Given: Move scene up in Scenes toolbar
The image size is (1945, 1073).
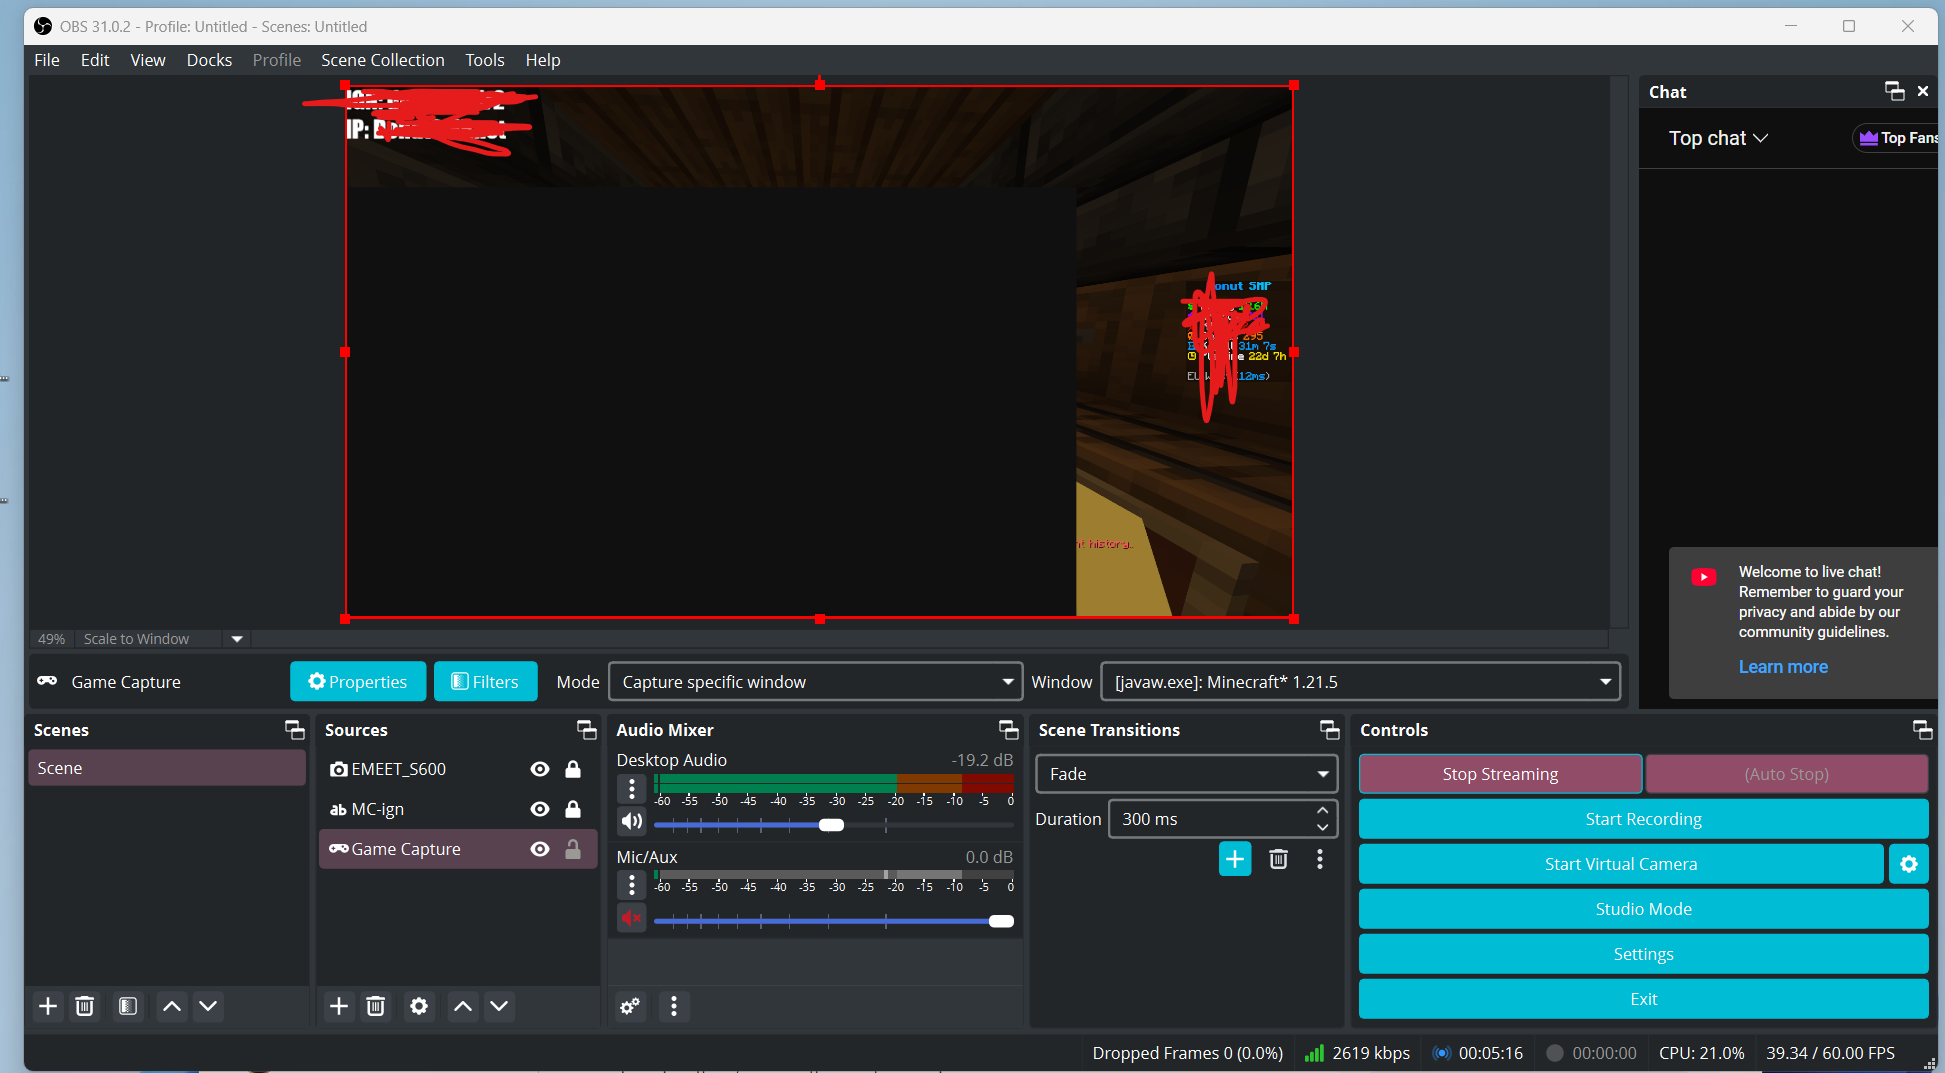Looking at the screenshot, I should point(172,1006).
